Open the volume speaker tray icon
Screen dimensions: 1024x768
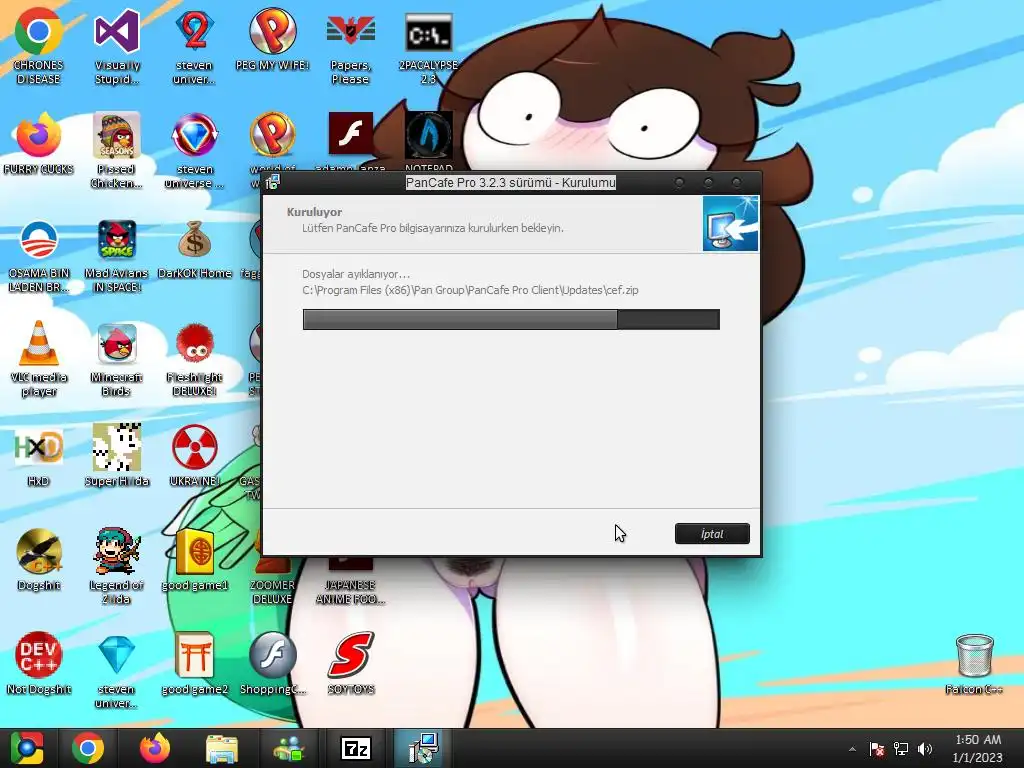(x=925, y=749)
